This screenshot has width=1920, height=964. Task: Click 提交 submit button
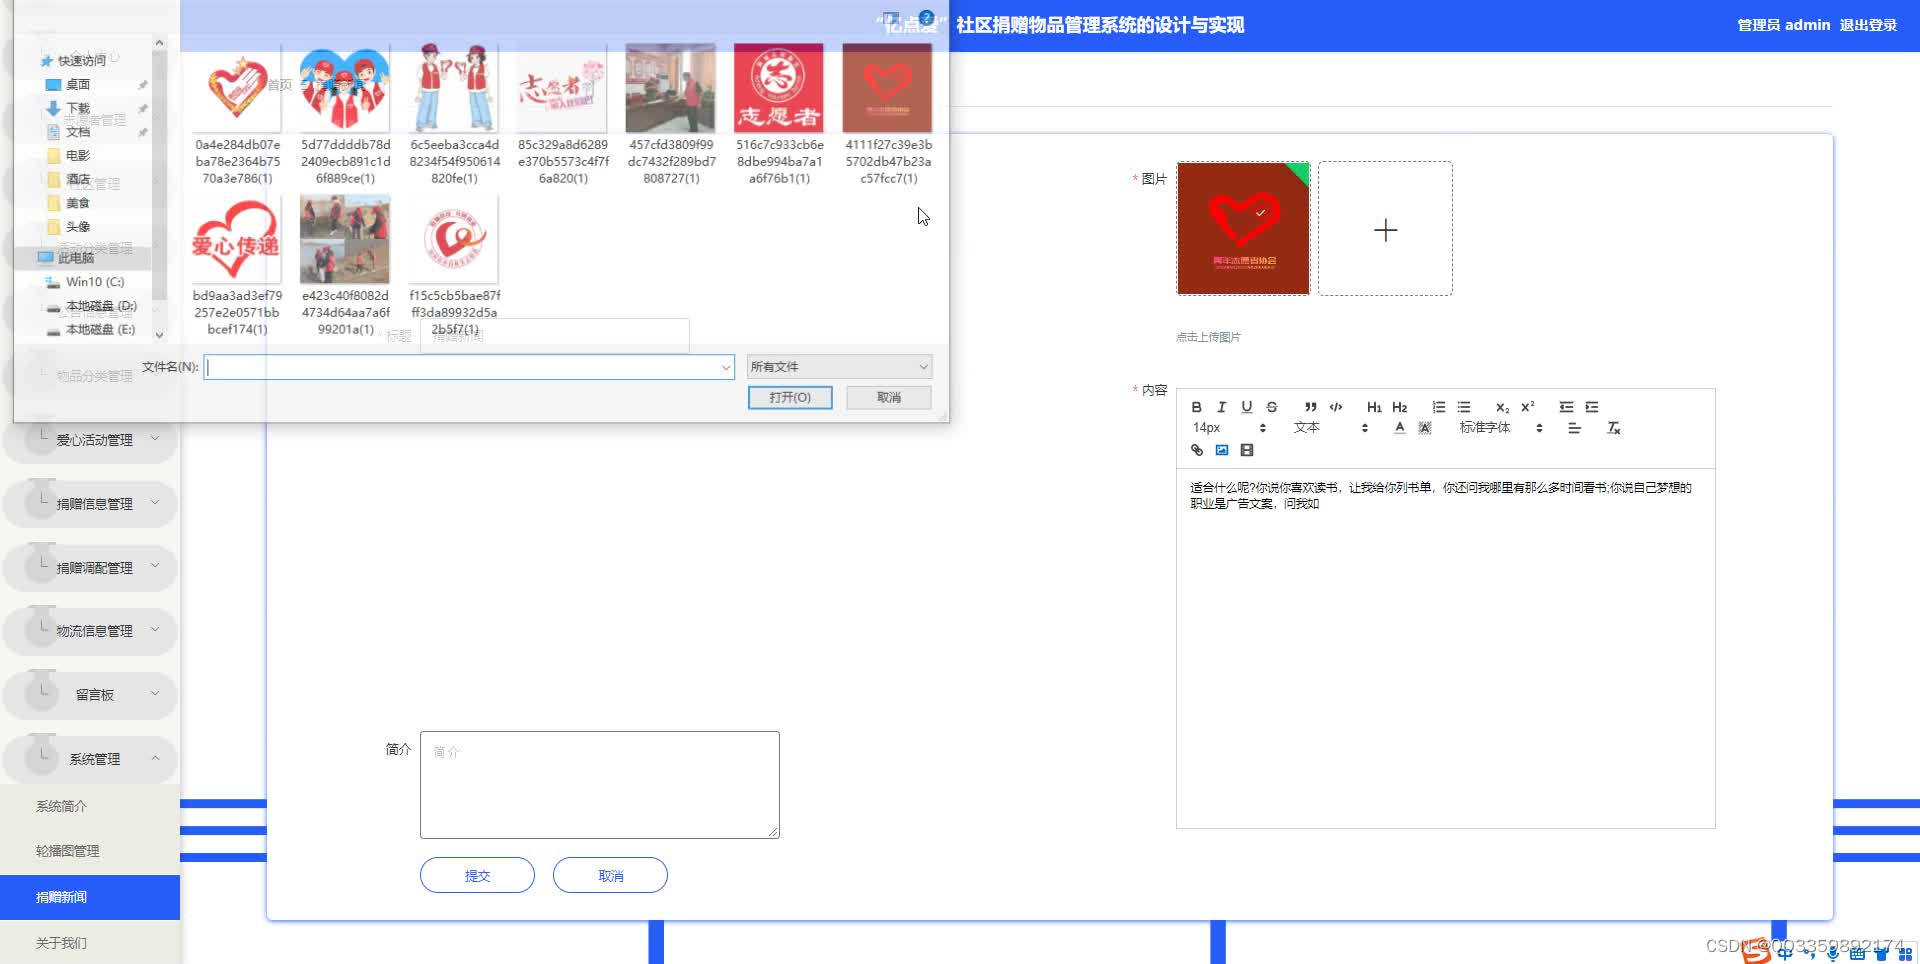tap(477, 875)
